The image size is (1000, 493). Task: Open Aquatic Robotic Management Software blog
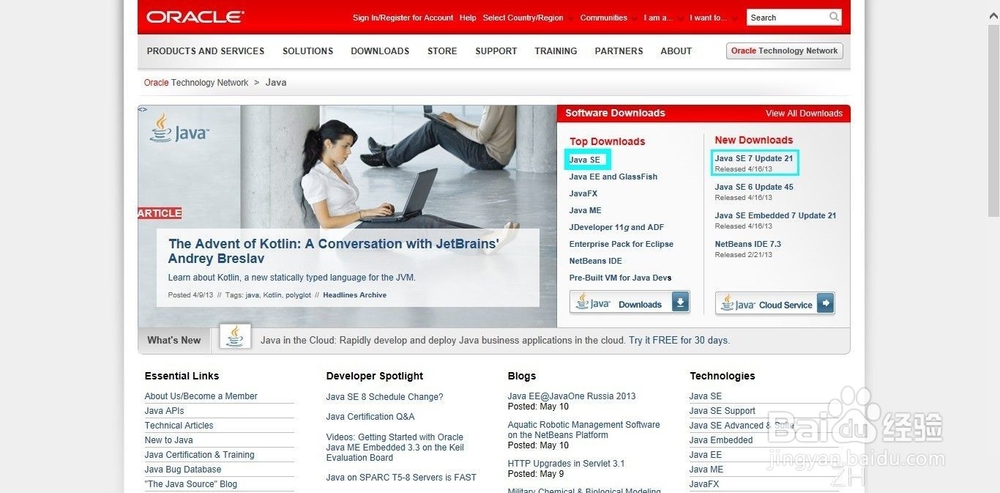[x=584, y=430]
